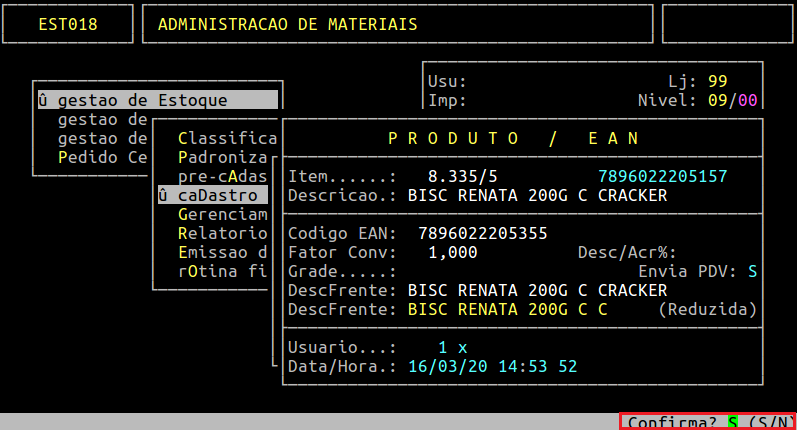This screenshot has width=797, height=430.
Task: Open the 'rOtina fi' submenu entry
Action: point(222,271)
